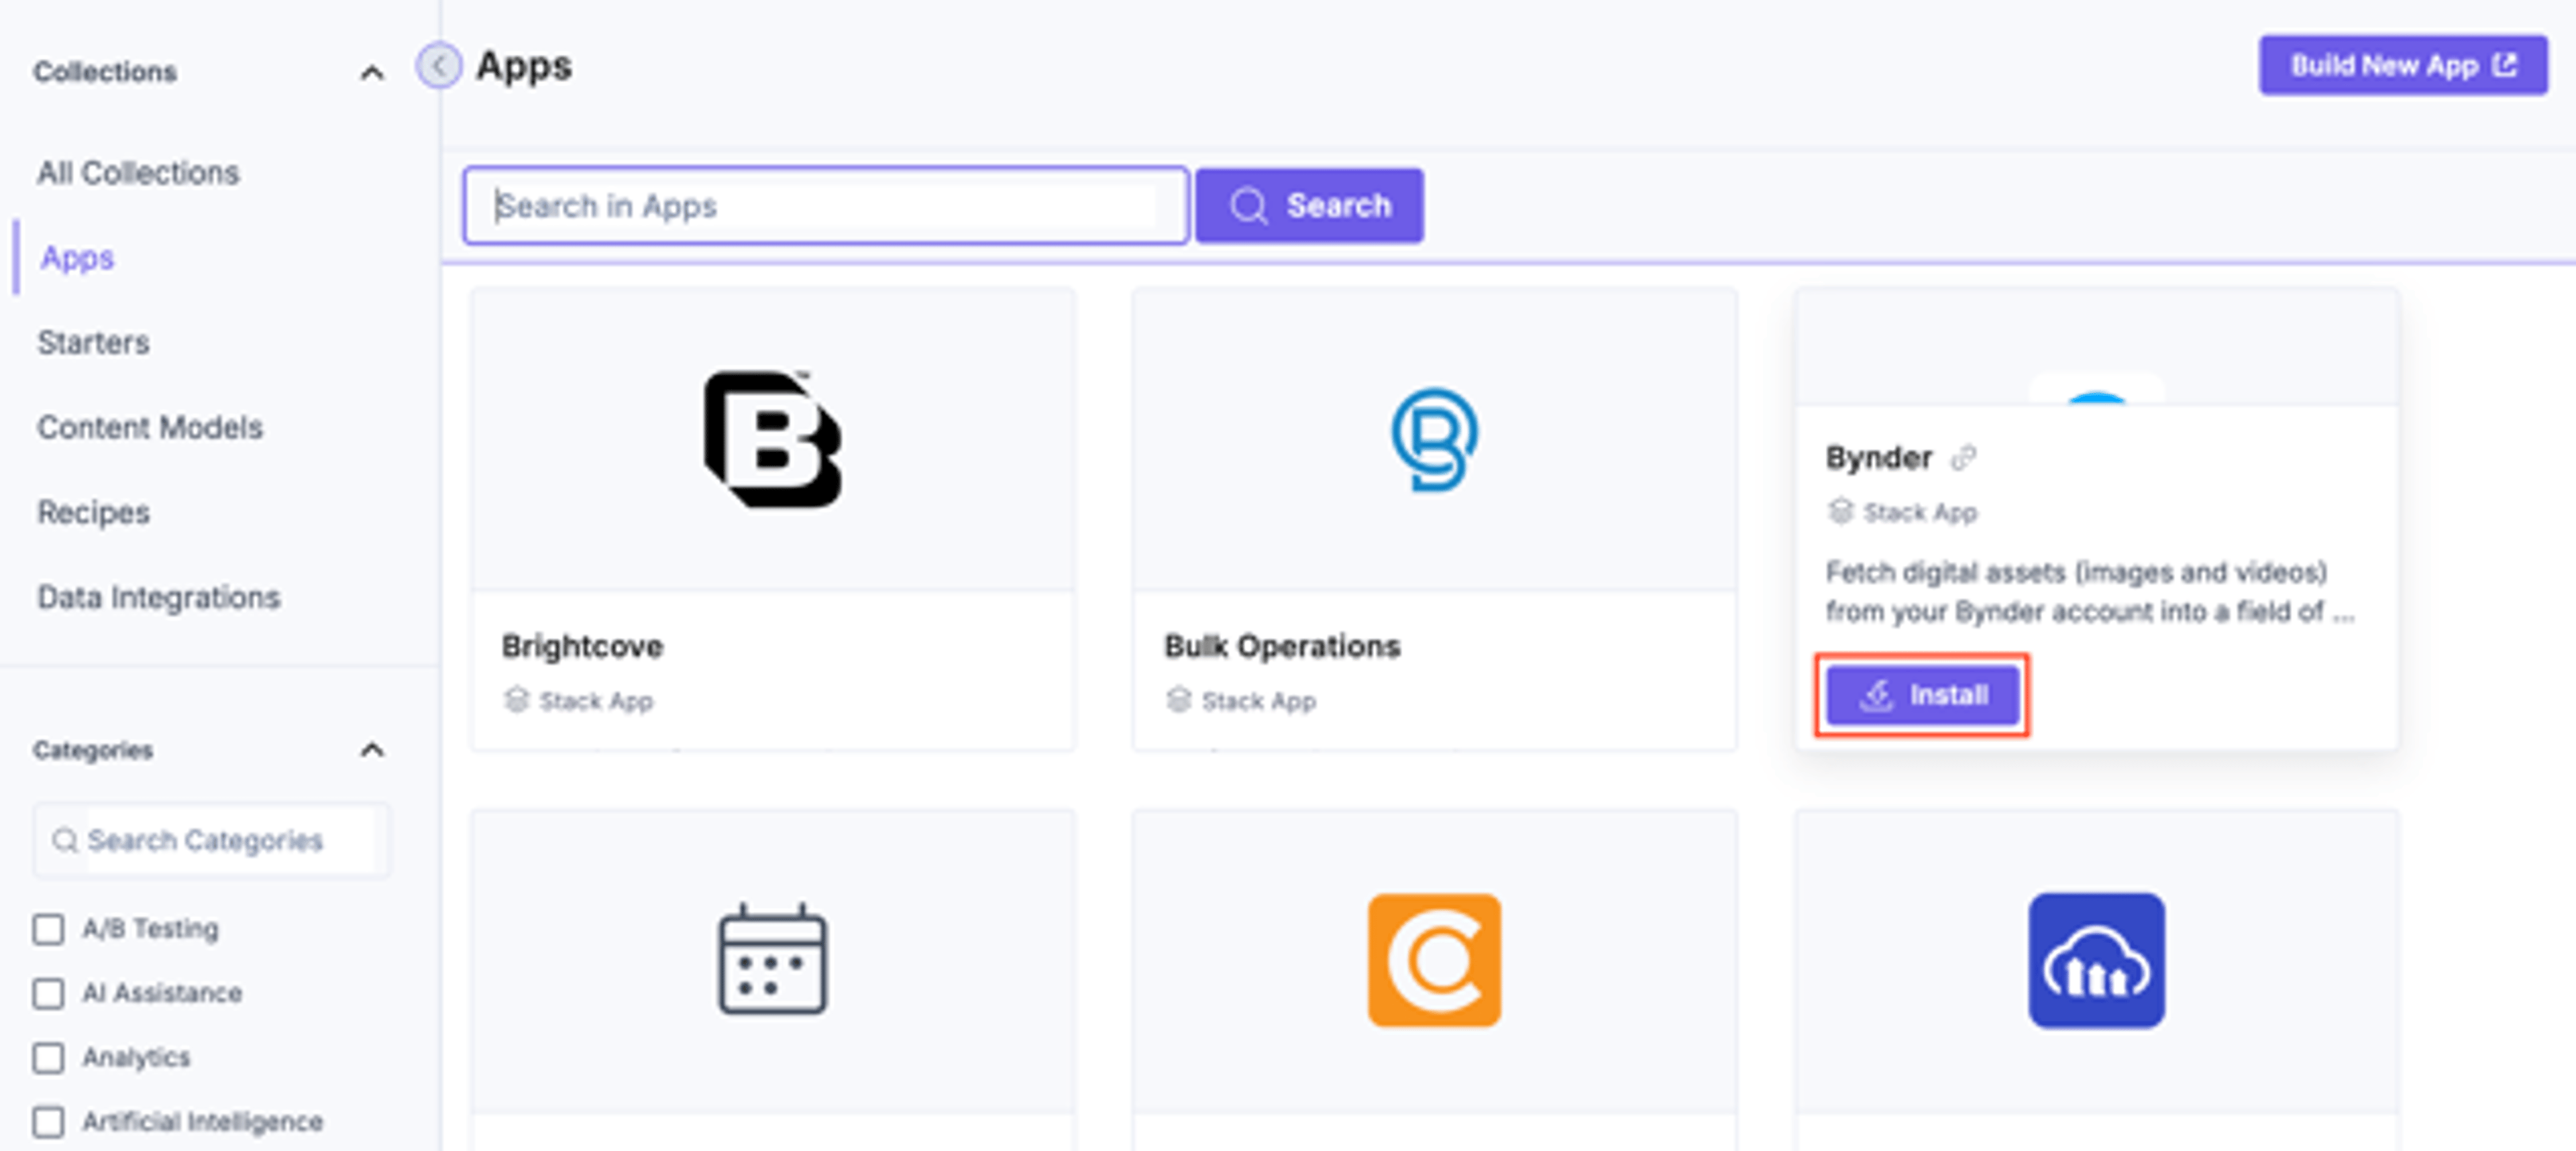Open the Bynder app title
The height and width of the screenshot is (1151, 2576).
coord(1879,458)
